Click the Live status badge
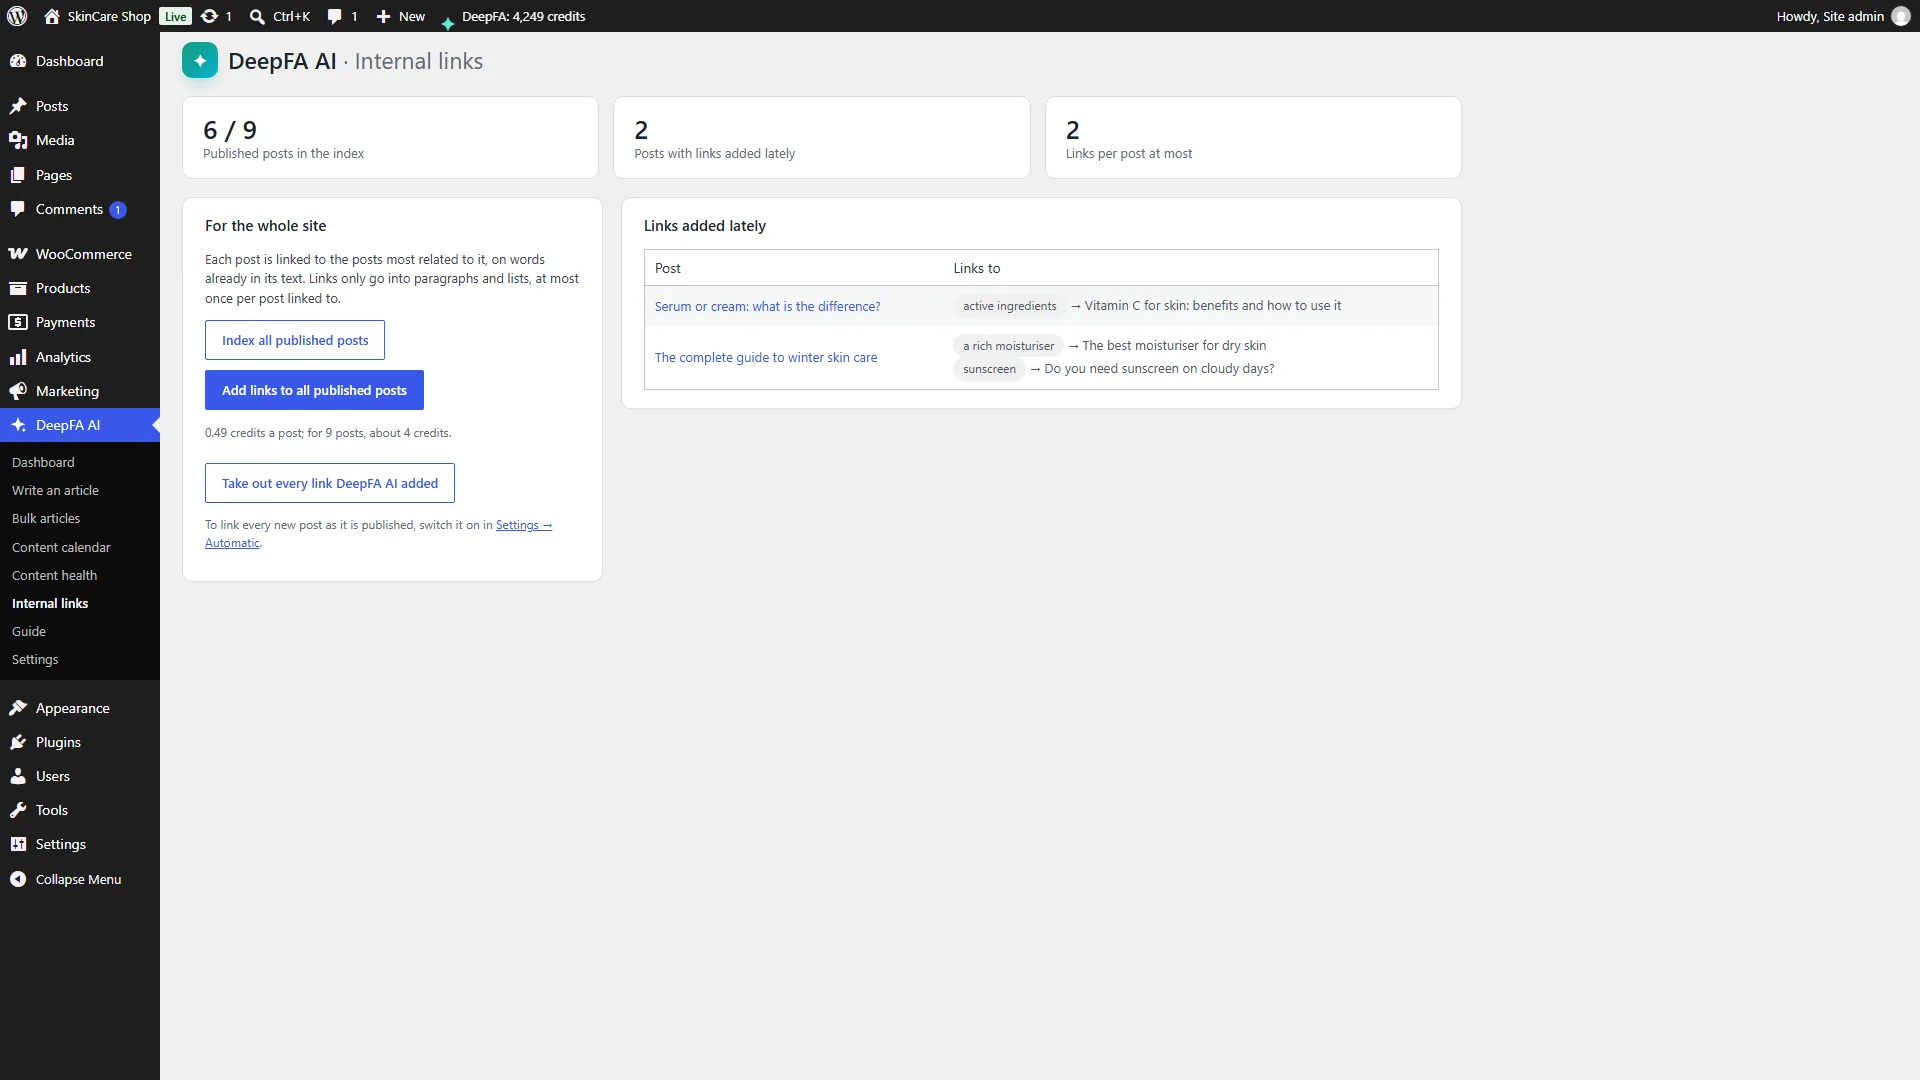 point(176,16)
